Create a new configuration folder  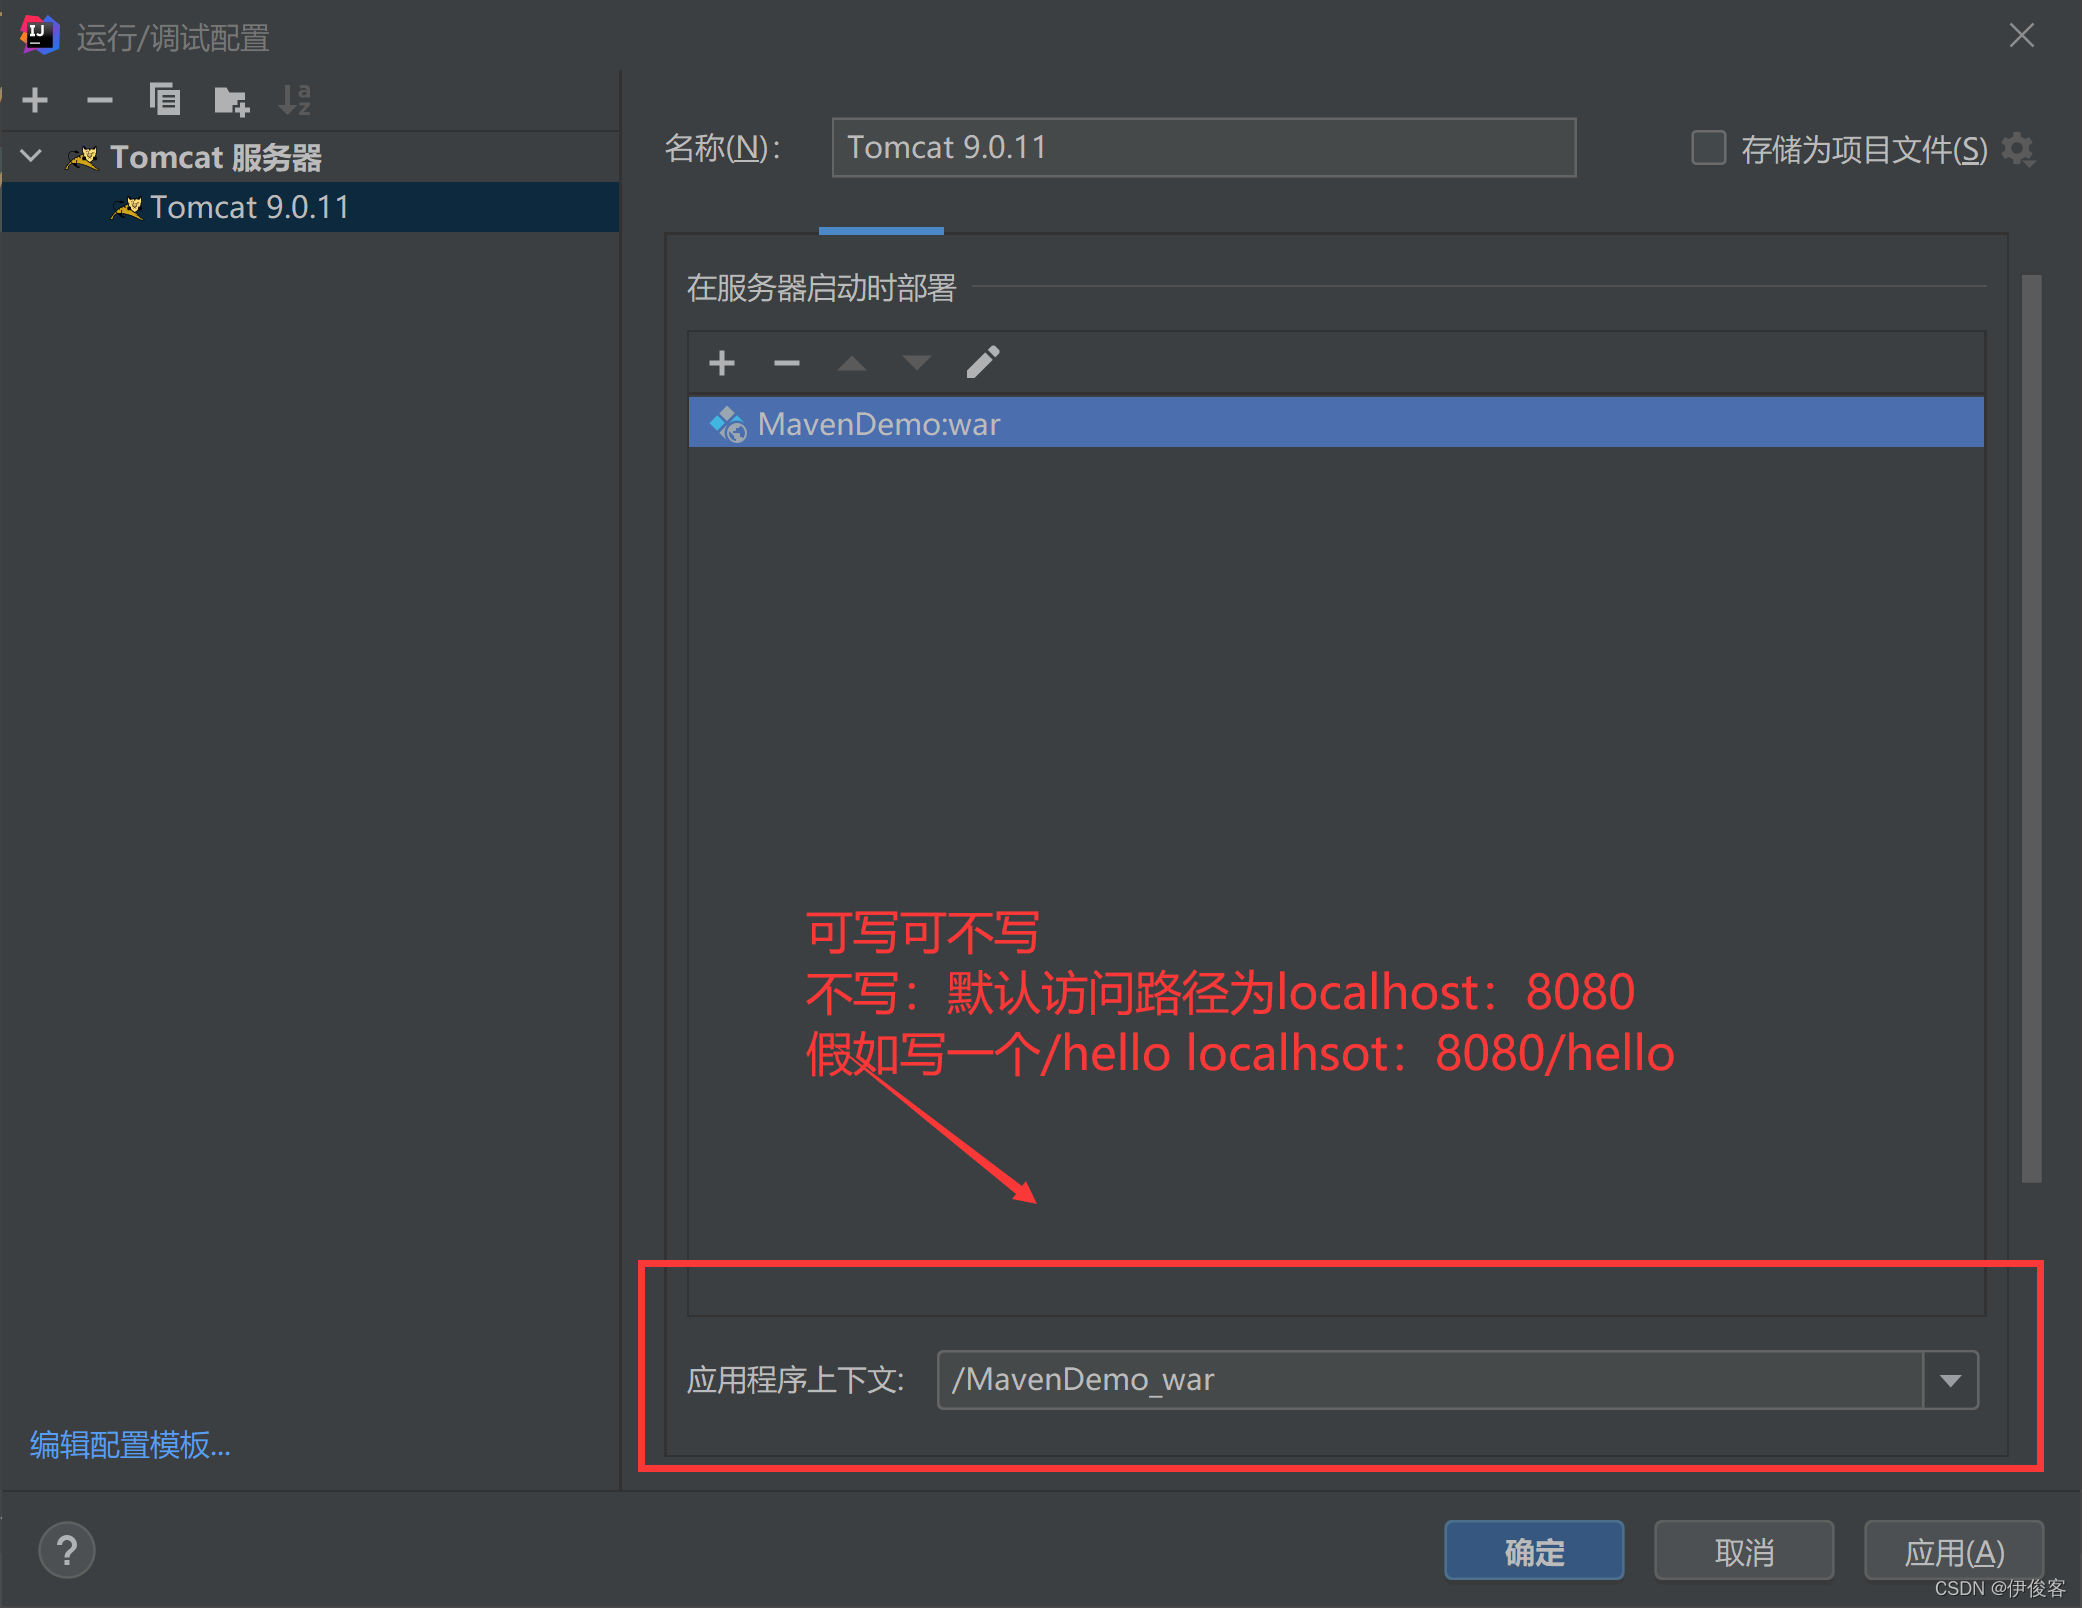[x=231, y=100]
